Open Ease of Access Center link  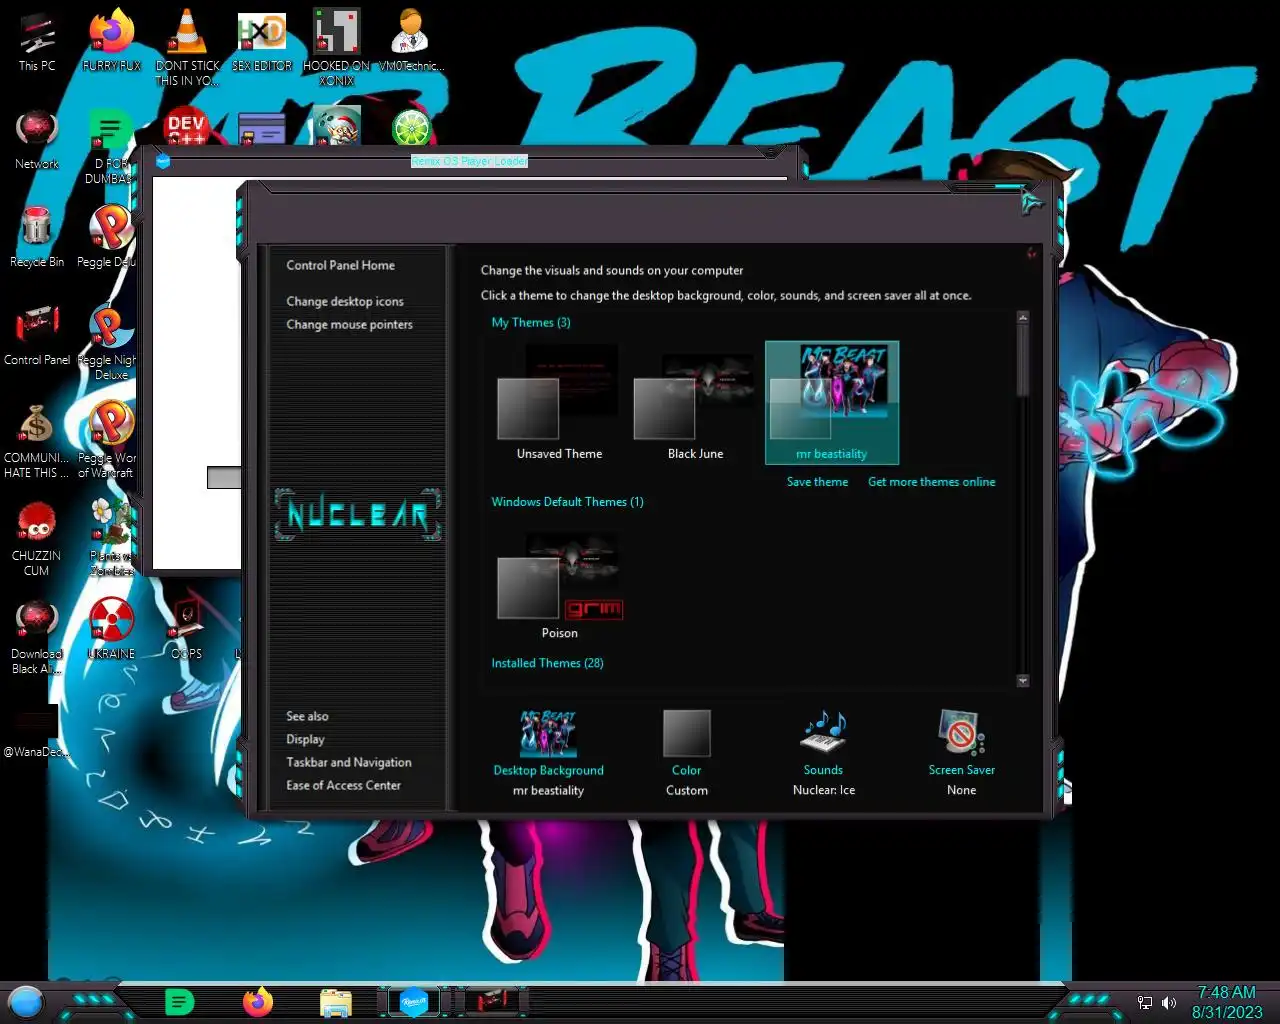(x=343, y=785)
